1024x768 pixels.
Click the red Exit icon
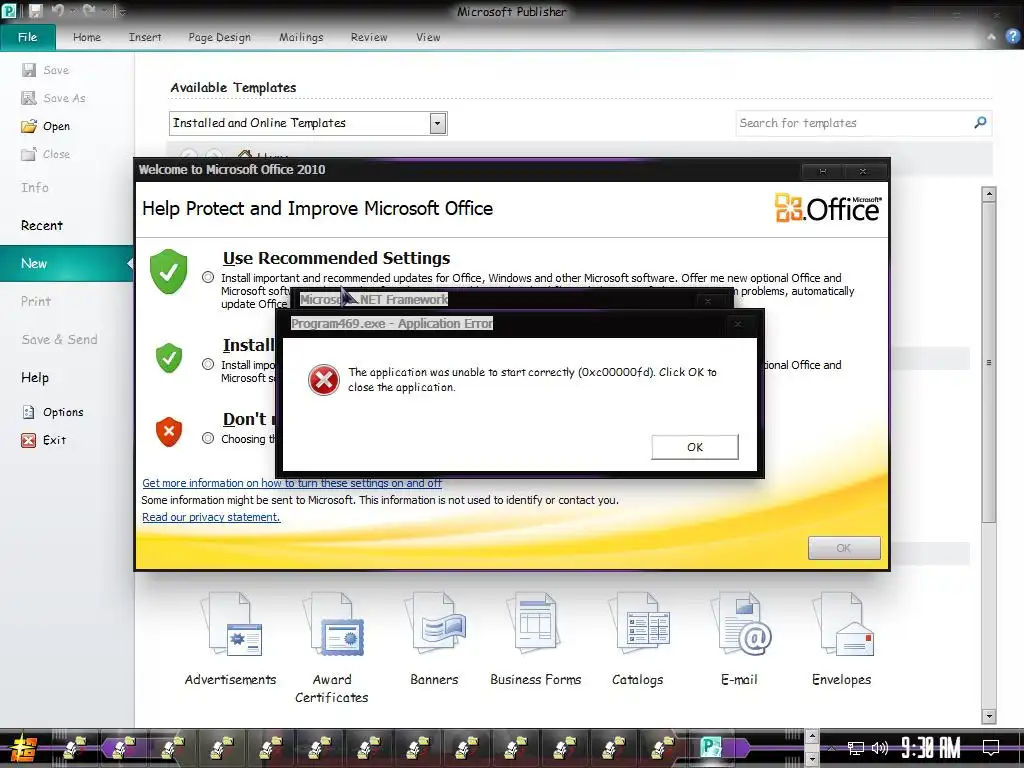pyautogui.click(x=29, y=440)
